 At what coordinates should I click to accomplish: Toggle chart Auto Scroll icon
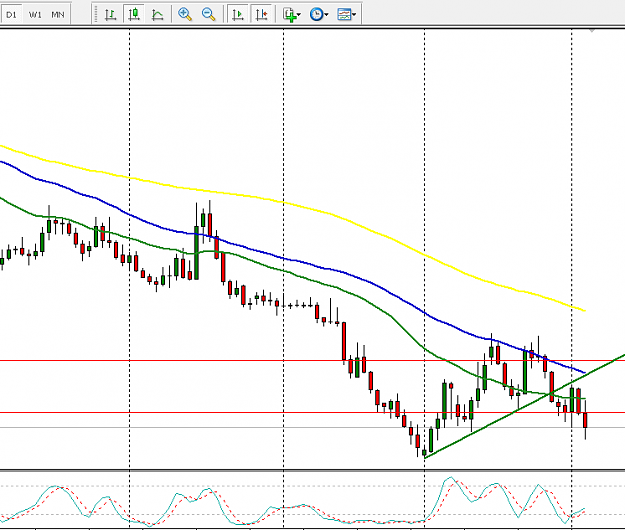[x=238, y=15]
